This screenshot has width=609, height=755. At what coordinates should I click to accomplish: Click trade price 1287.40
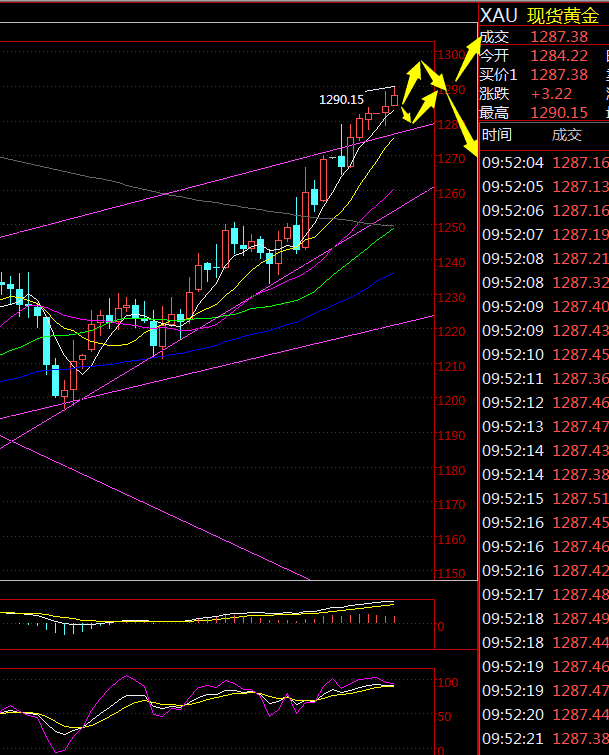581,307
